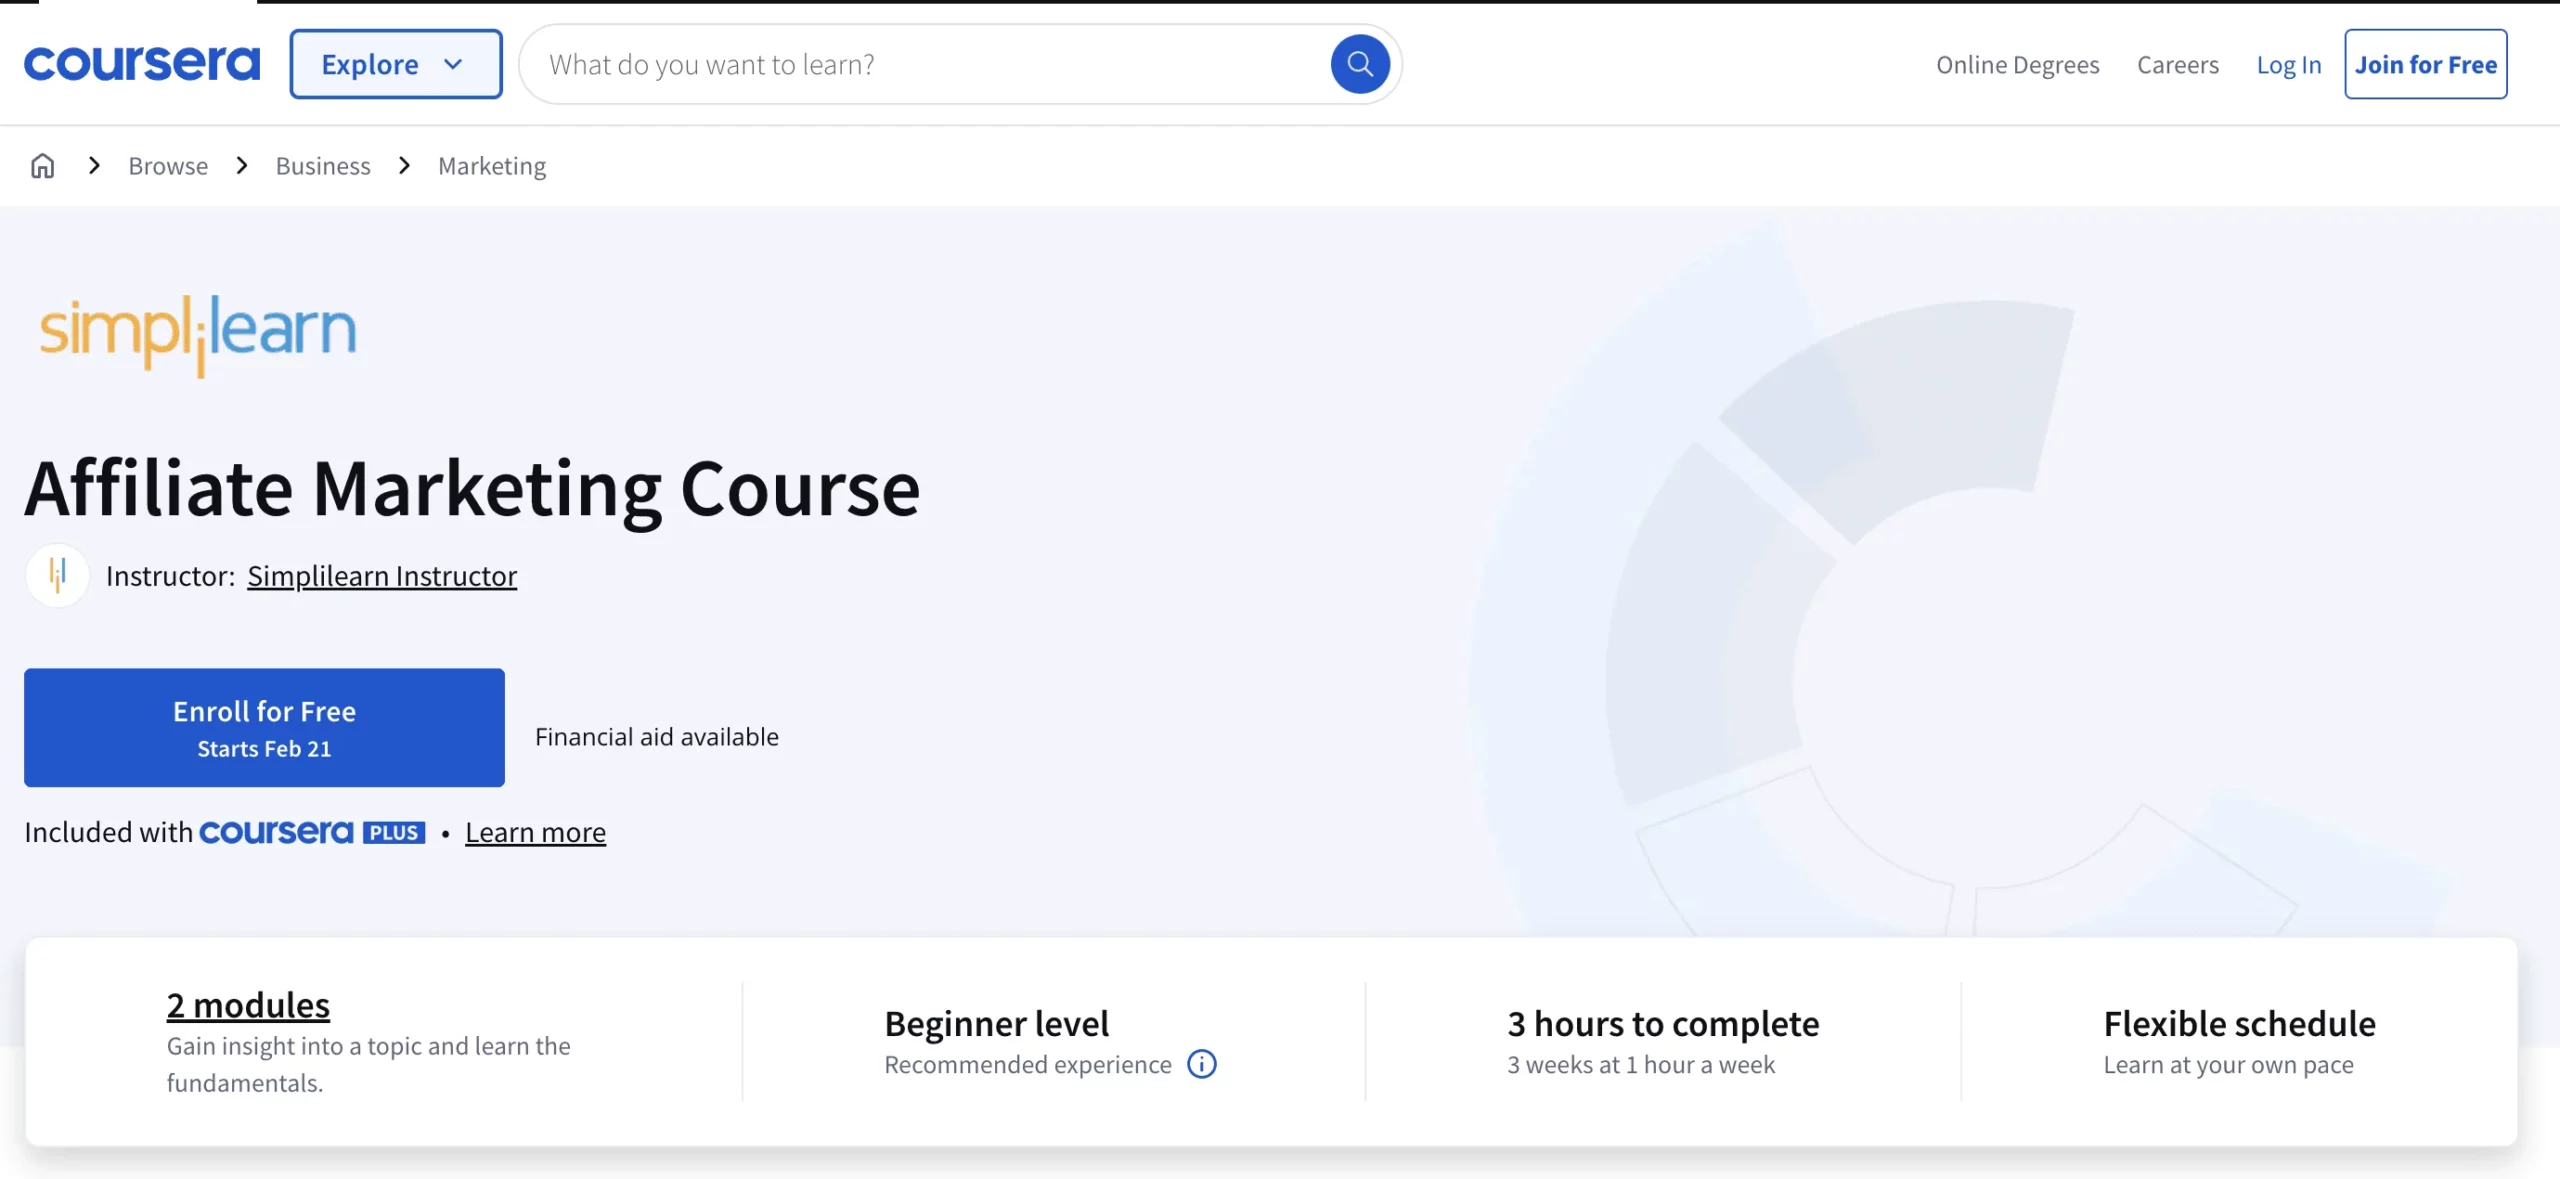Go to Marketing breadcrumb
This screenshot has width=2560, height=1179.
click(492, 166)
